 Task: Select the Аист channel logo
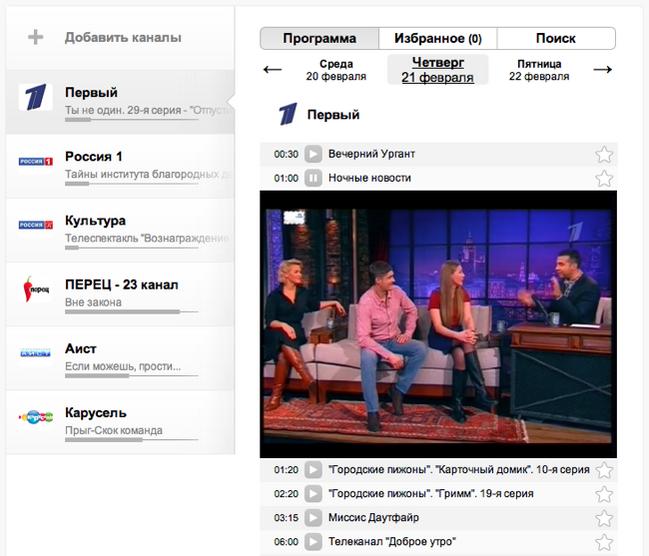36,353
